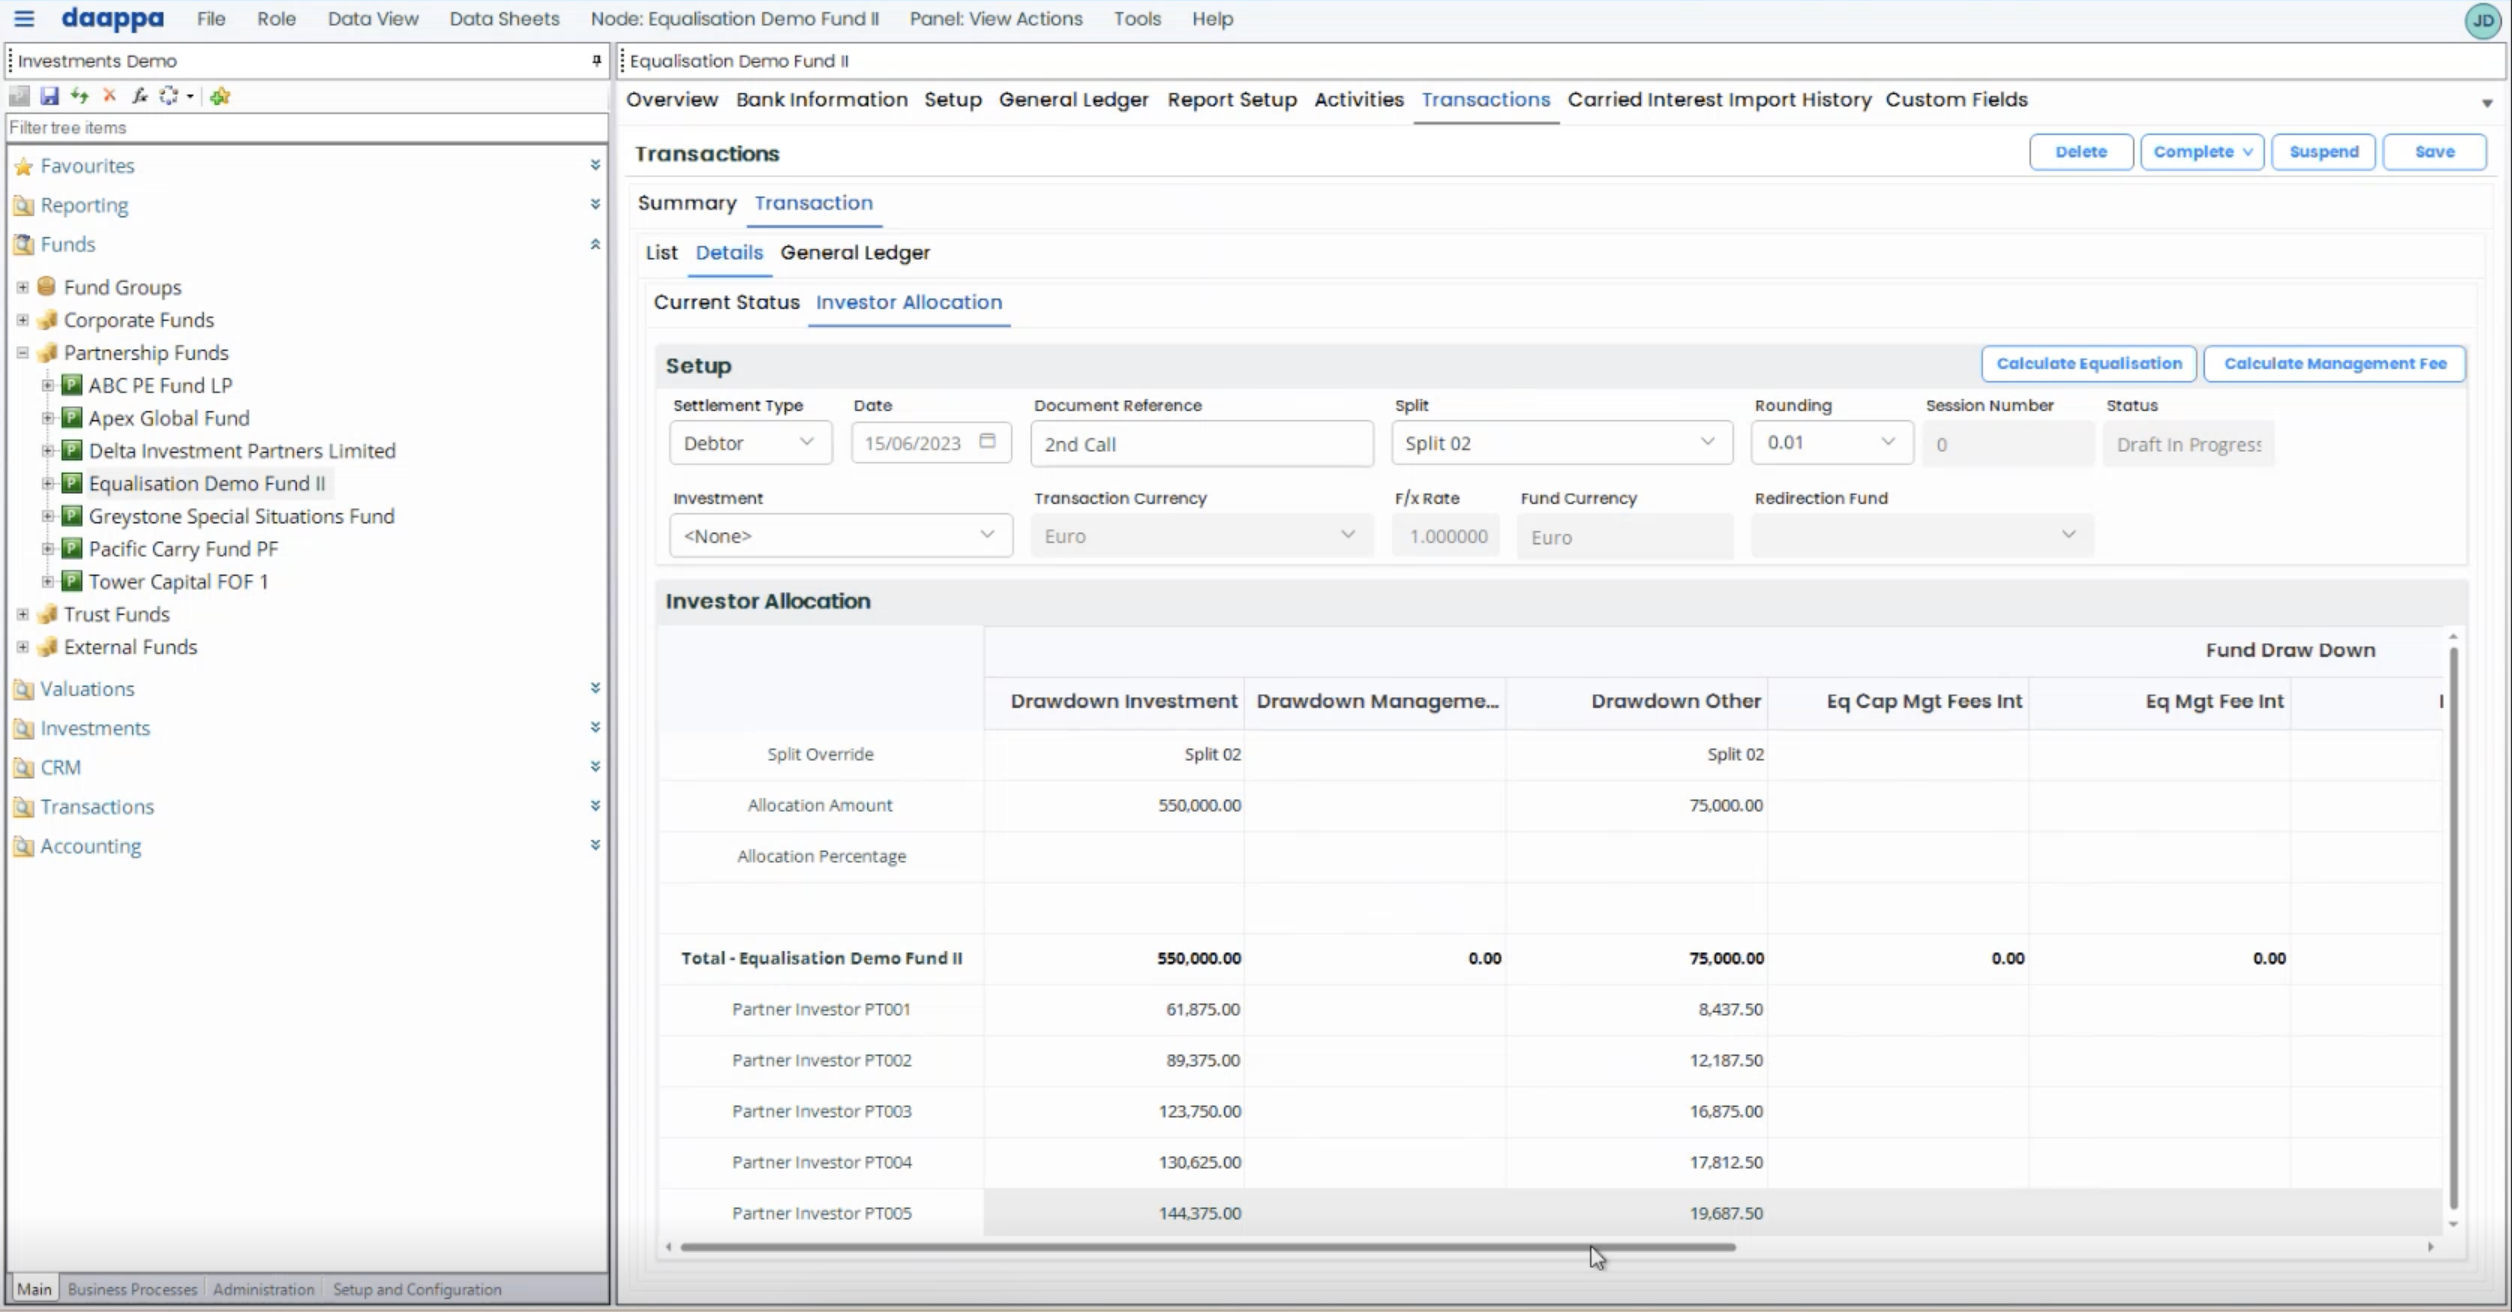Click the Calculate Equalisation button
Screen dimensions: 2512x1312
coord(2089,364)
